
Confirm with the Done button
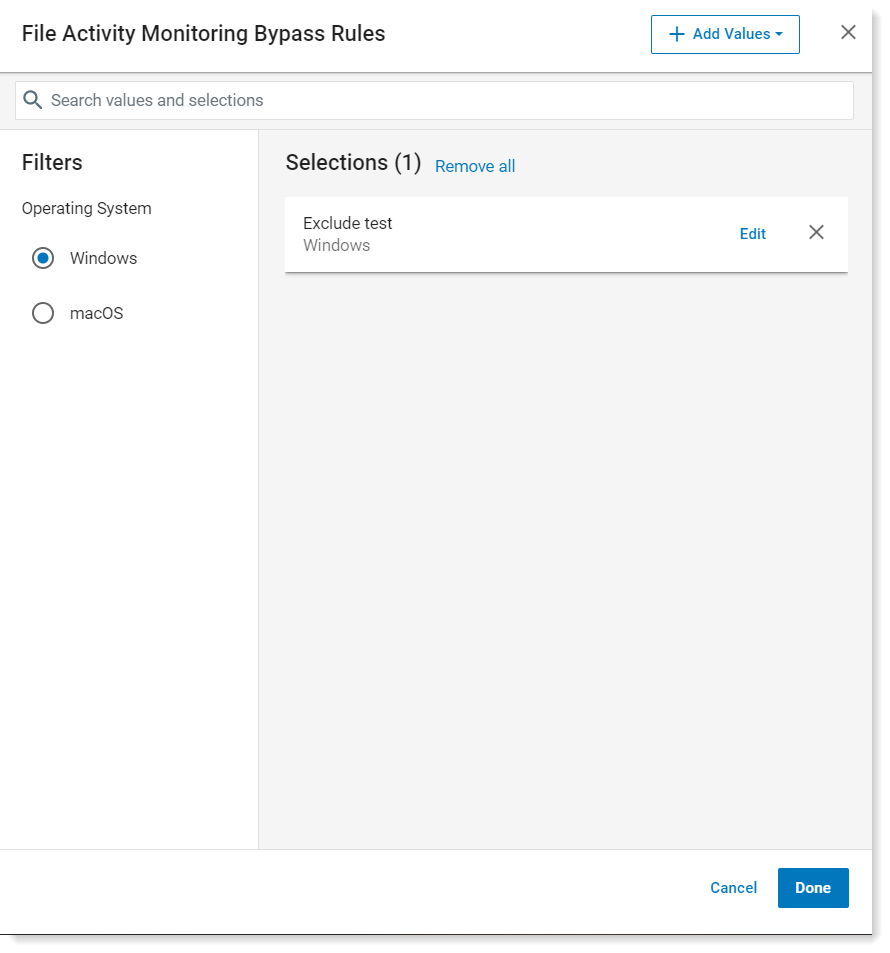813,888
